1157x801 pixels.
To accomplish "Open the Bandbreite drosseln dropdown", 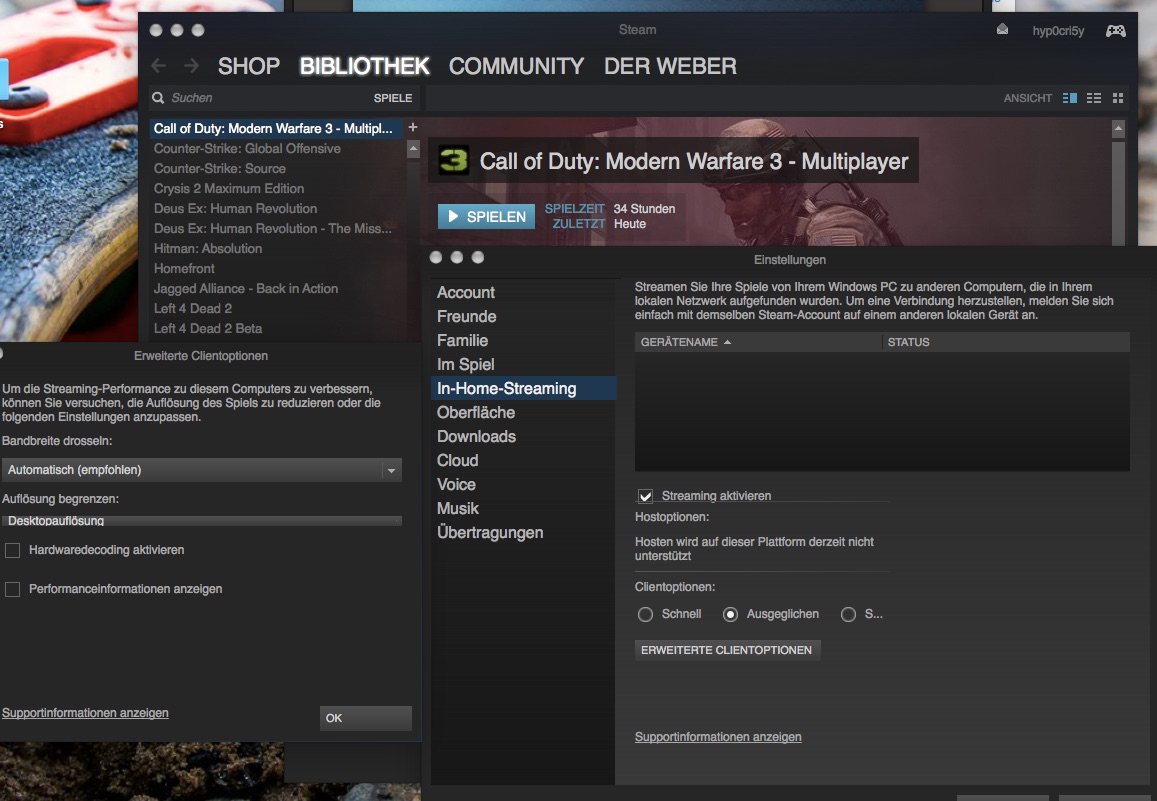I will [x=201, y=470].
